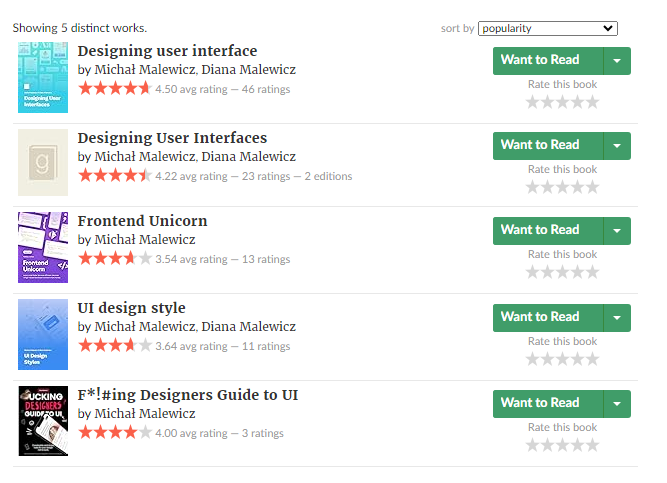Expand shelf arrow for UI design style
This screenshot has width=667, height=483.
pyautogui.click(x=617, y=318)
